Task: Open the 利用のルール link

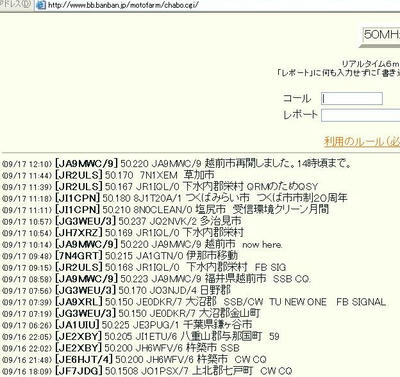Action: 362,141
